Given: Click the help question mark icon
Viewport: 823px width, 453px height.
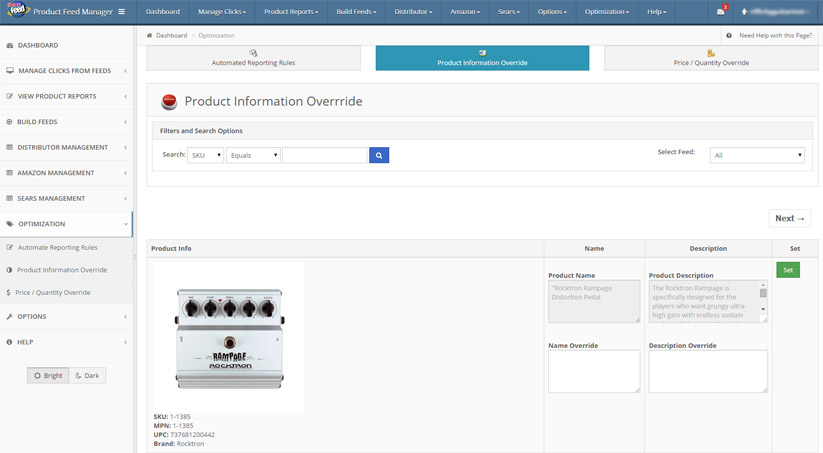Looking at the screenshot, I should click(729, 36).
